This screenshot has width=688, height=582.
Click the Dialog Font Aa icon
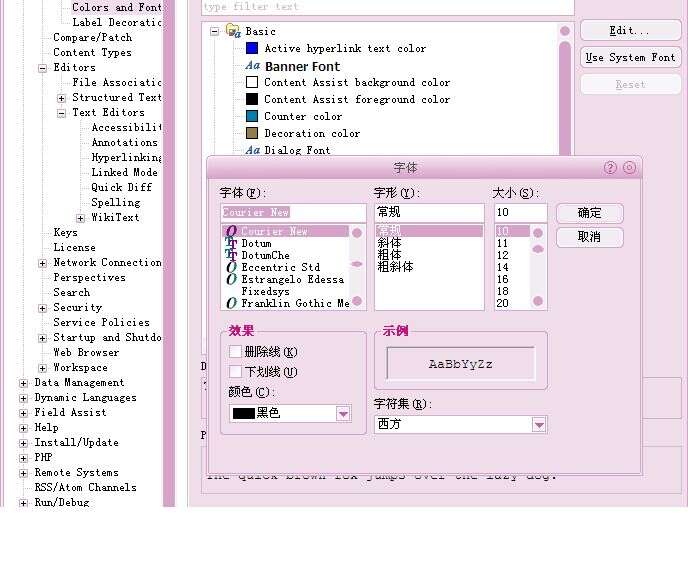point(253,150)
